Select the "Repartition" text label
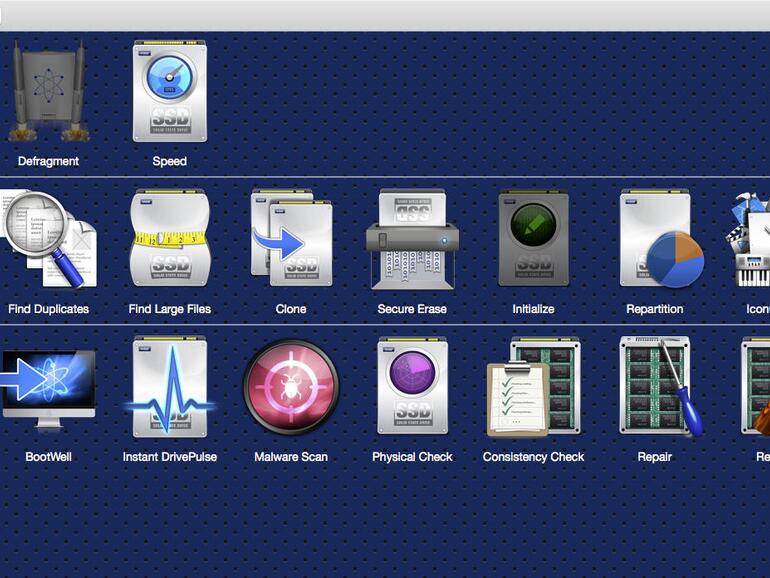Screen dimensions: 770x578 click(655, 309)
